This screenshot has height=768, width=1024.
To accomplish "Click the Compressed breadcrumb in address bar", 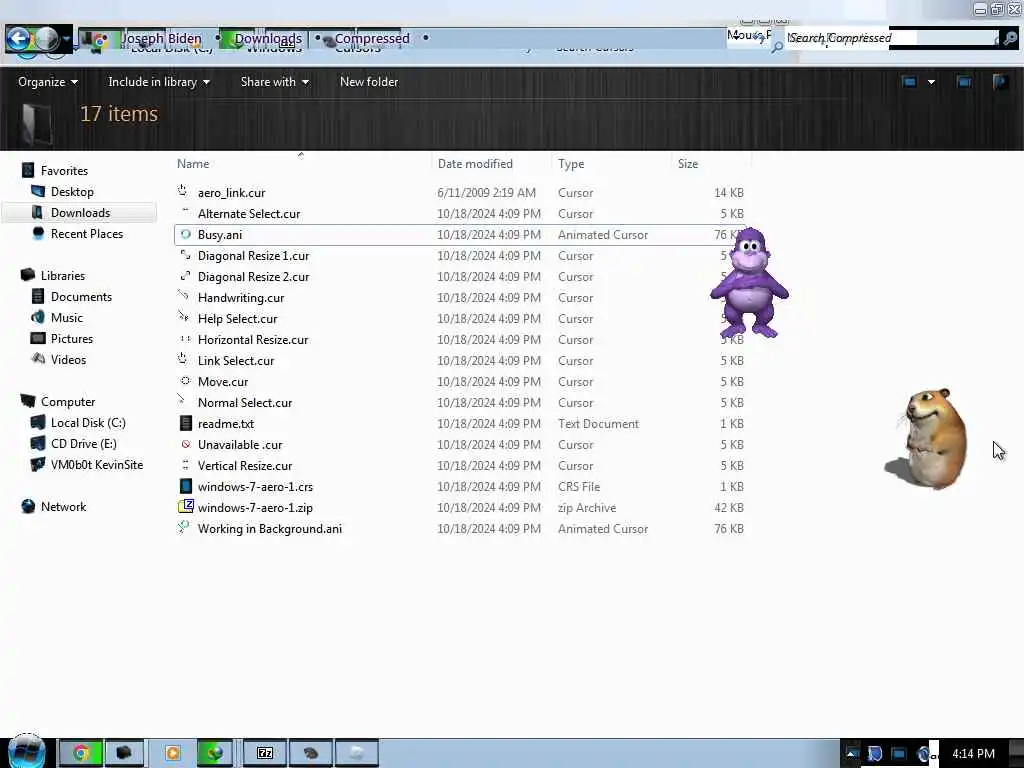I will coord(372,39).
